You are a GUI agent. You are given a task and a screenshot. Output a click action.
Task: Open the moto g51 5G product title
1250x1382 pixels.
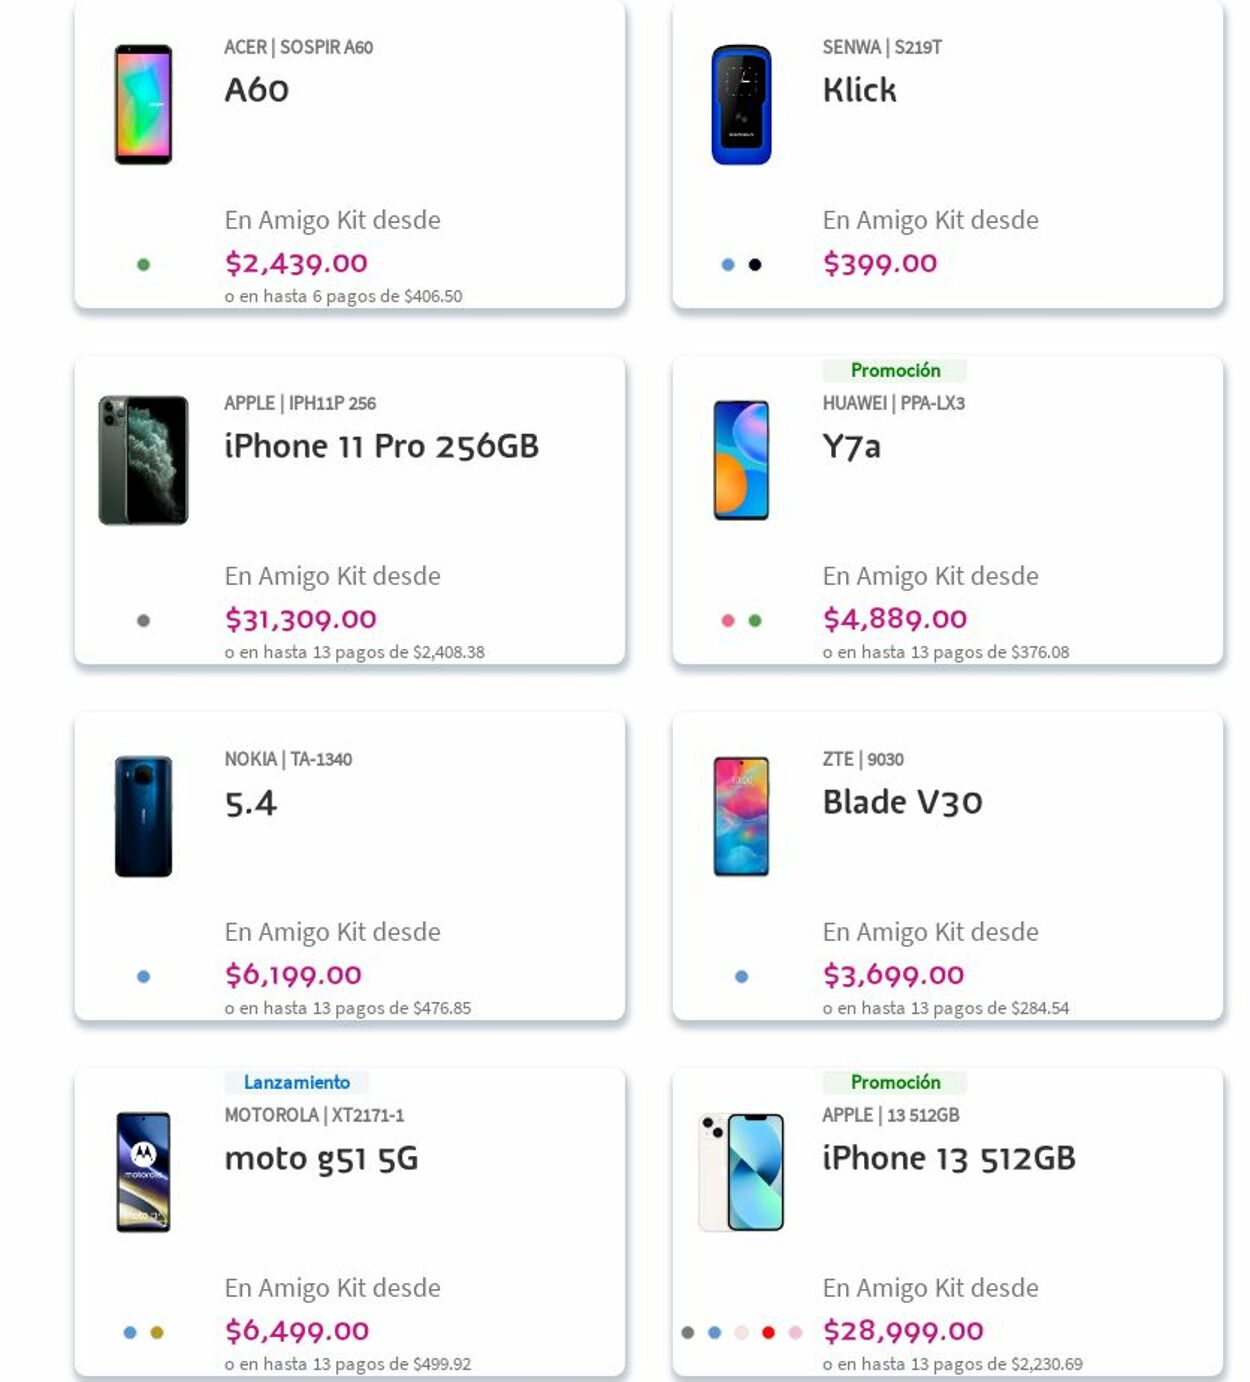point(321,1158)
